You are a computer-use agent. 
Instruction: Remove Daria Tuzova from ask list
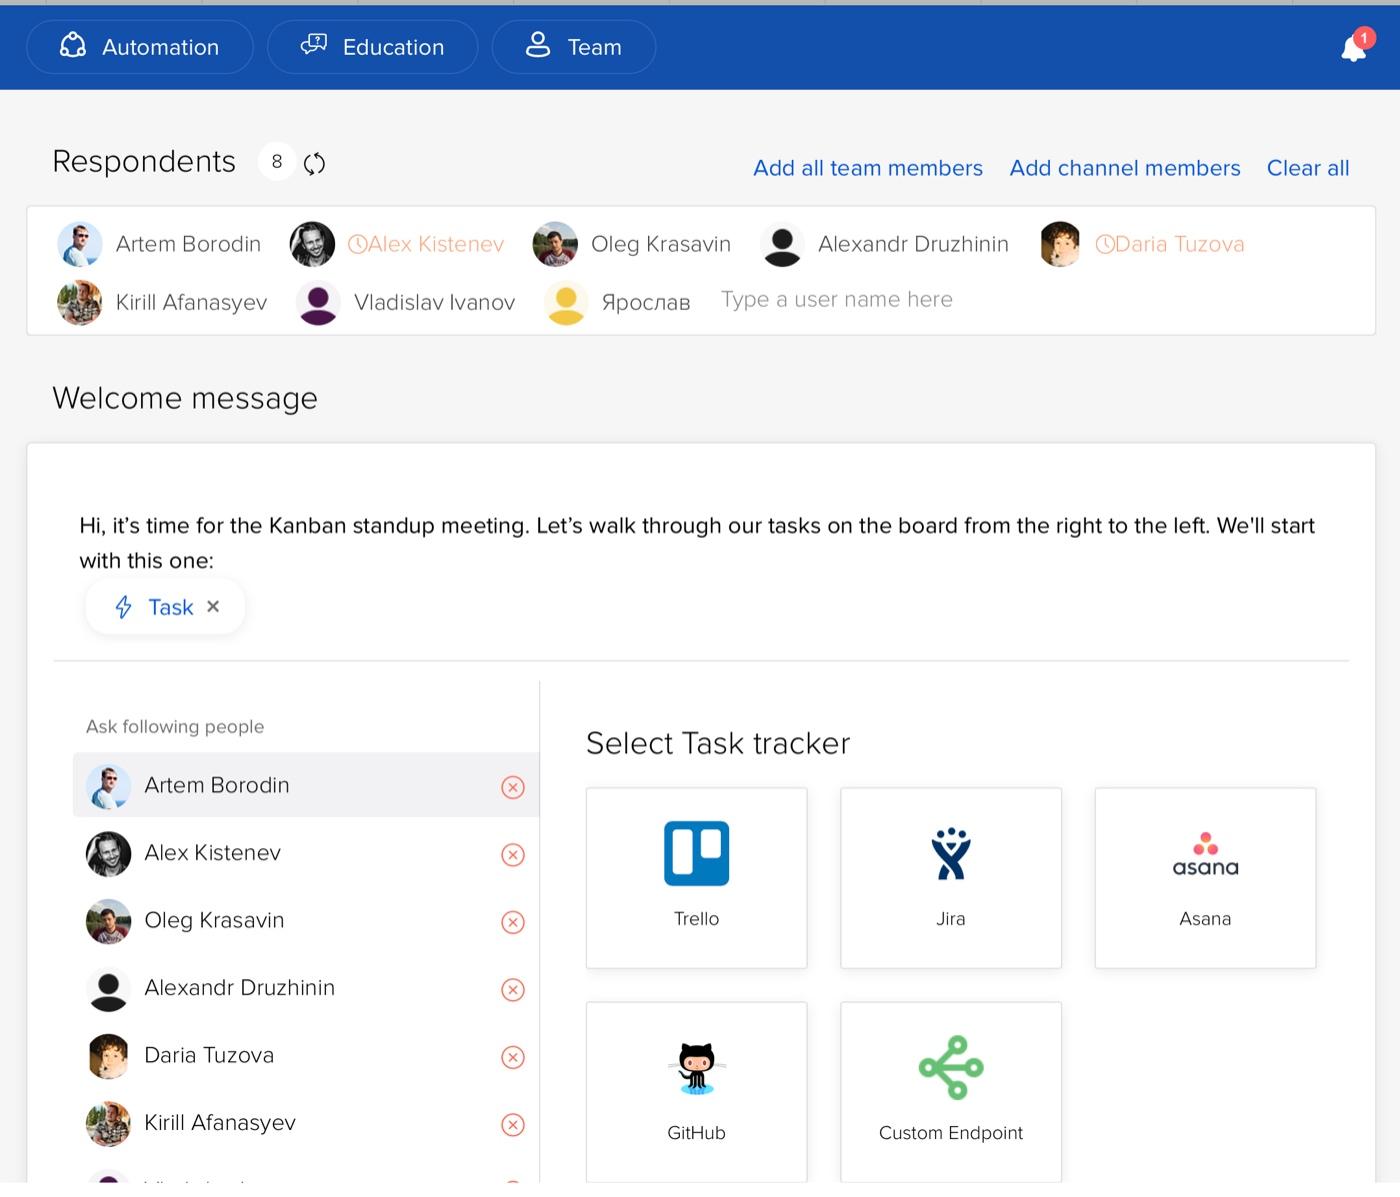click(x=513, y=1057)
